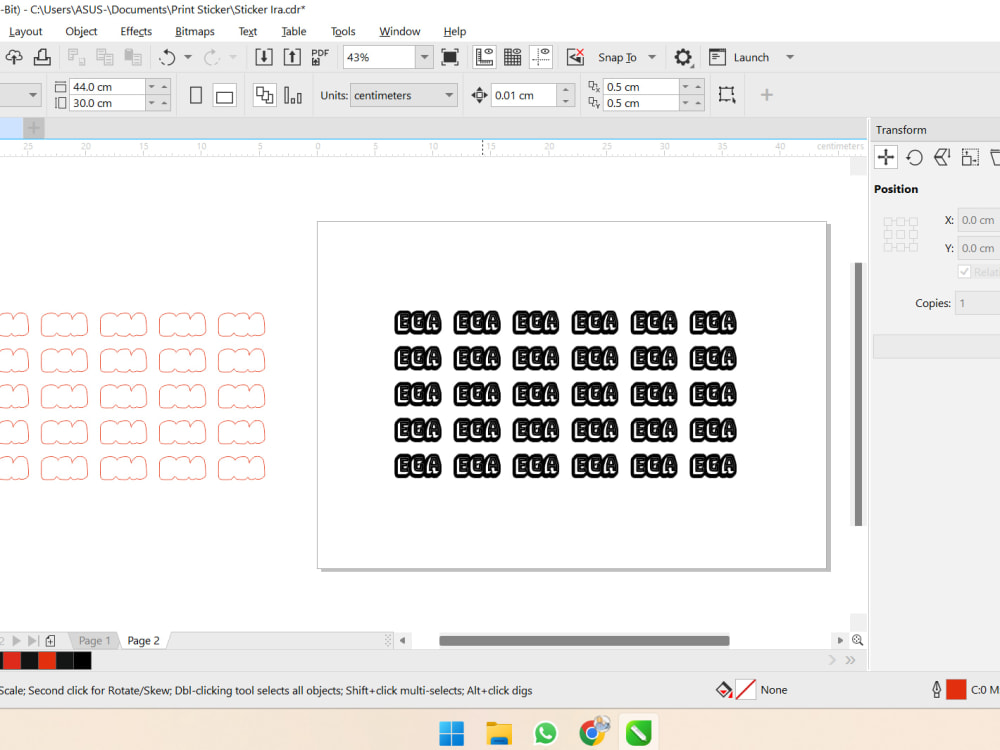The image size is (1000, 750).
Task: Click the first red swatch in document palette
Action: point(11,661)
